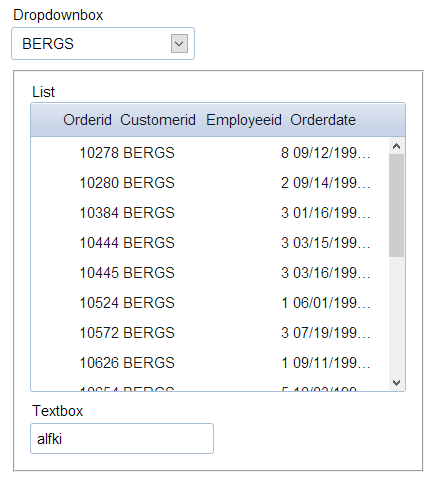Viewport: 435px width, 487px height.
Task: Click the list's vertical scrollbar thumb
Action: click(x=396, y=205)
